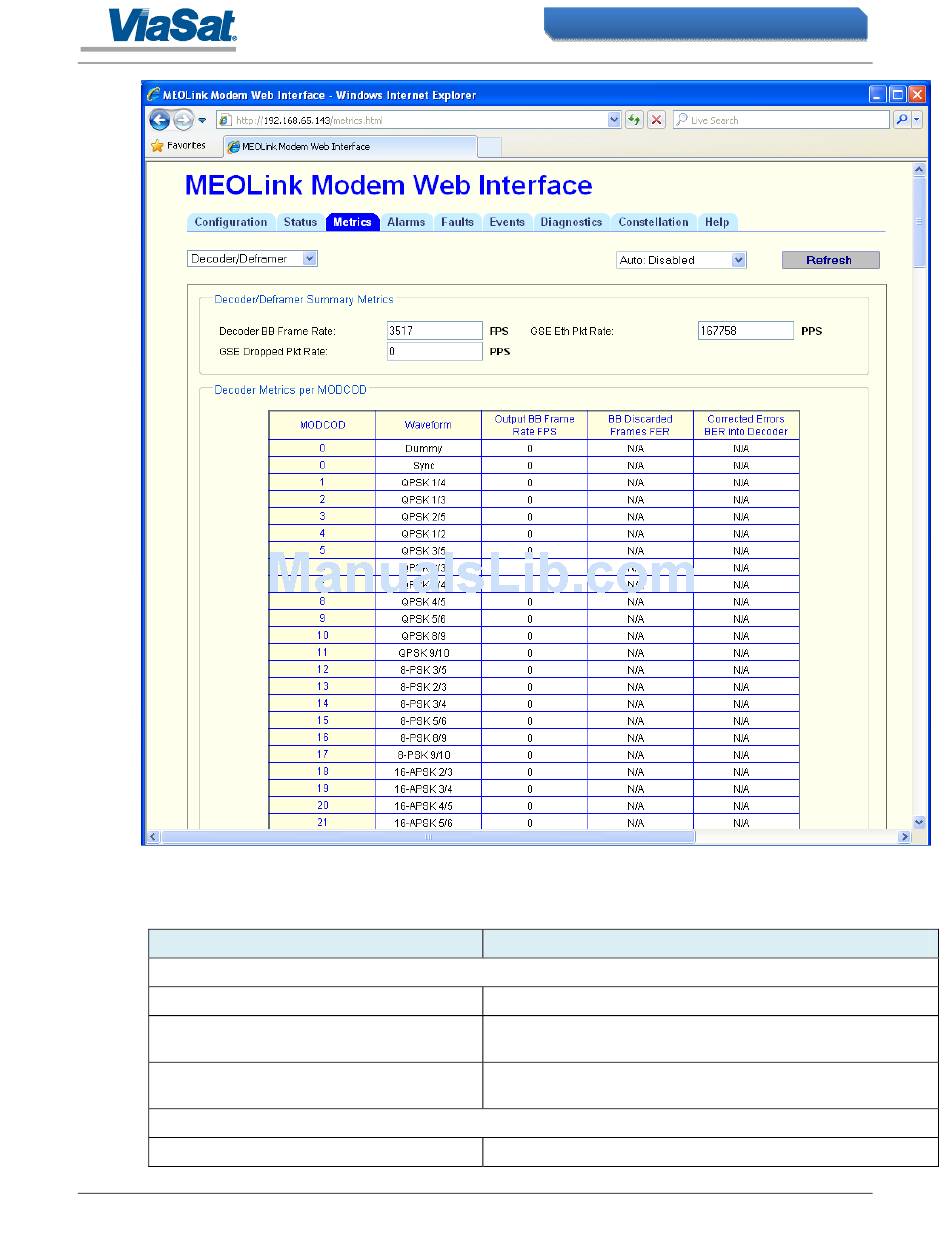Image resolution: width=950 pixels, height=1254 pixels.
Task: Select the MEOLink Modem Web Interface browser tab
Action: click(349, 146)
